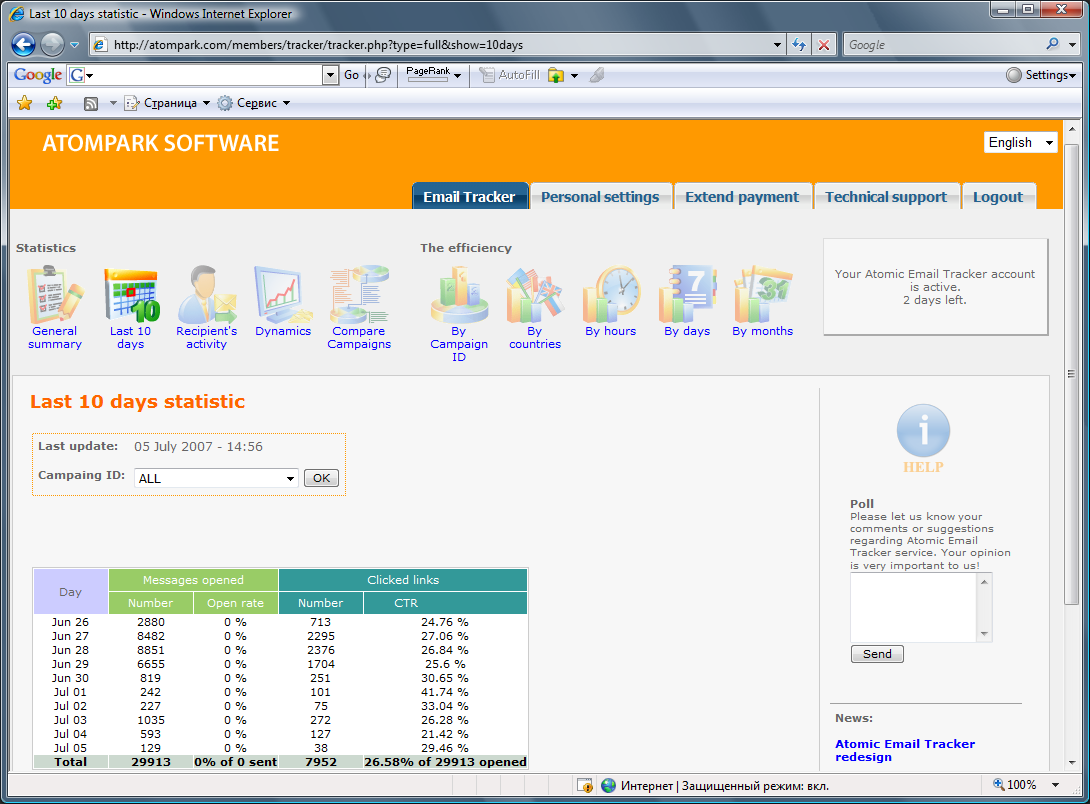Viewport: 1090px width, 804px height.
Task: Click the address bar URL field
Action: click(x=439, y=45)
